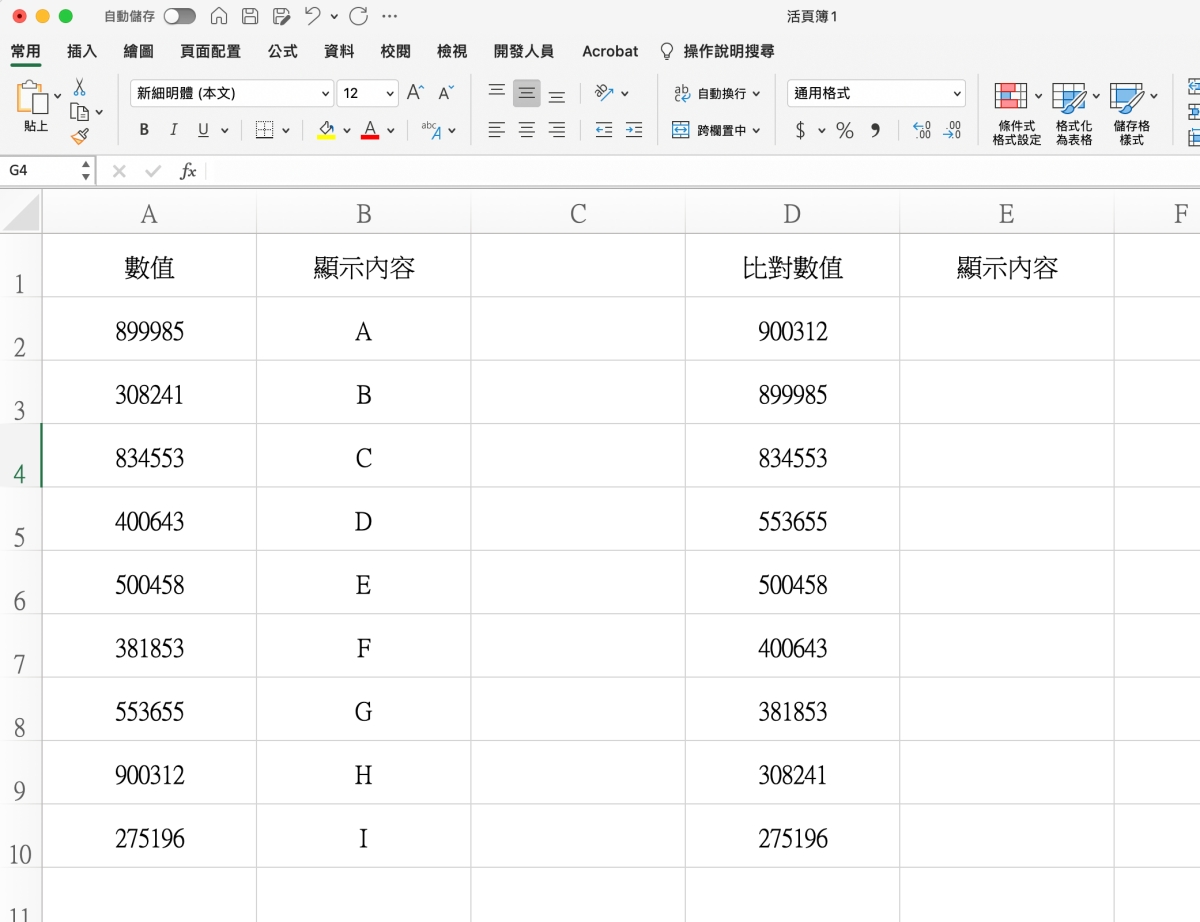Switch to the 公式 ribbon tab
Screen dimensions: 1200x922
[x=282, y=51]
